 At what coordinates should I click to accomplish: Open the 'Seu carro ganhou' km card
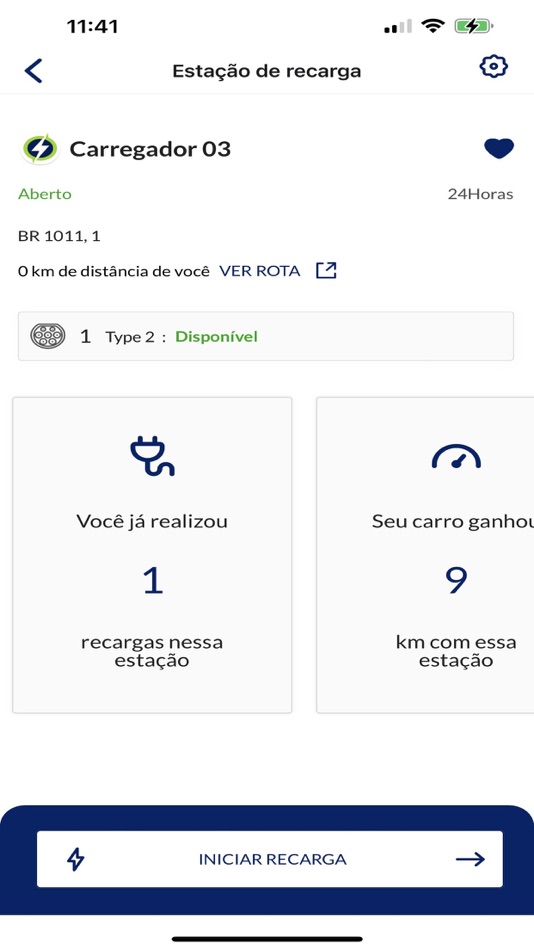(425, 555)
